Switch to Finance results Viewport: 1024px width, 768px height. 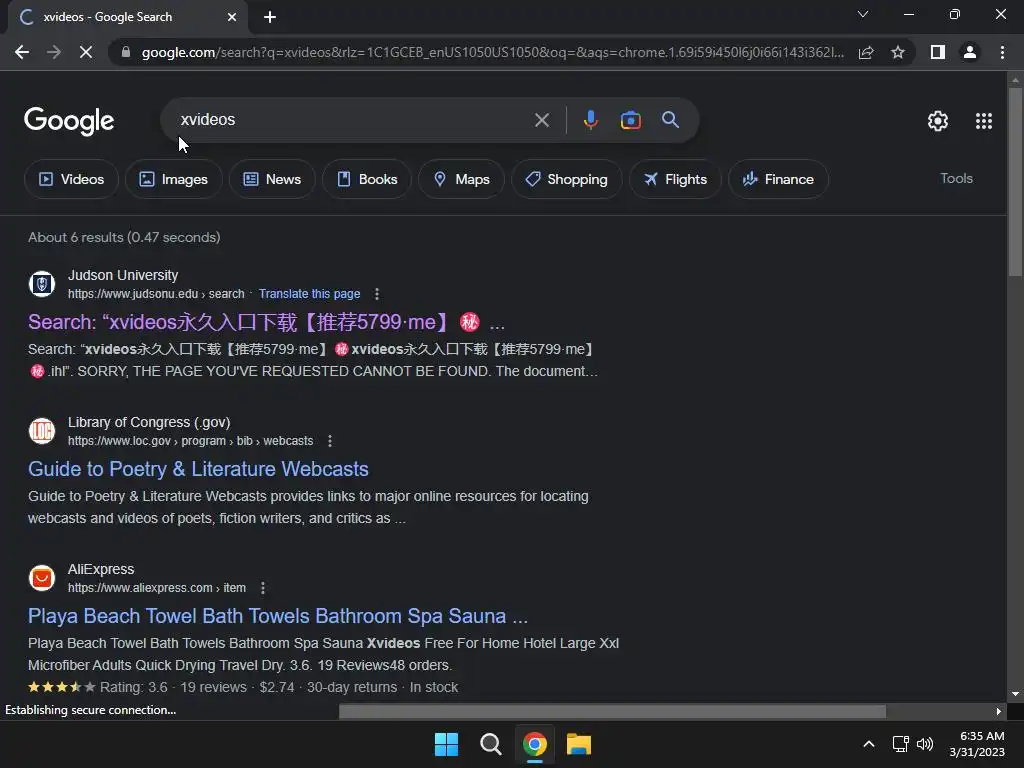(778, 179)
